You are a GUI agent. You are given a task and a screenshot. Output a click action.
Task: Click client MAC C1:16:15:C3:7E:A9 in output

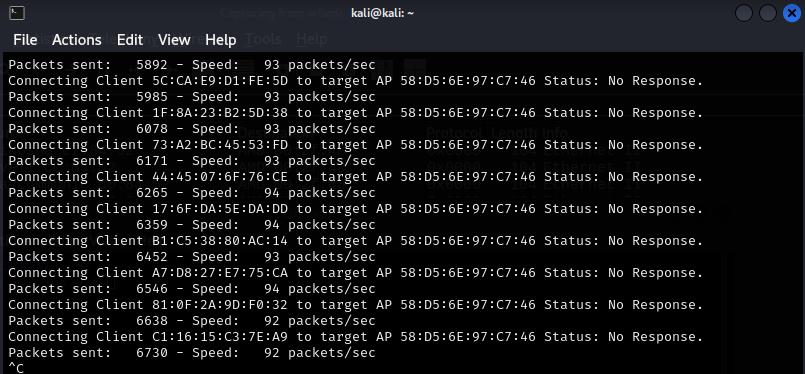point(220,337)
